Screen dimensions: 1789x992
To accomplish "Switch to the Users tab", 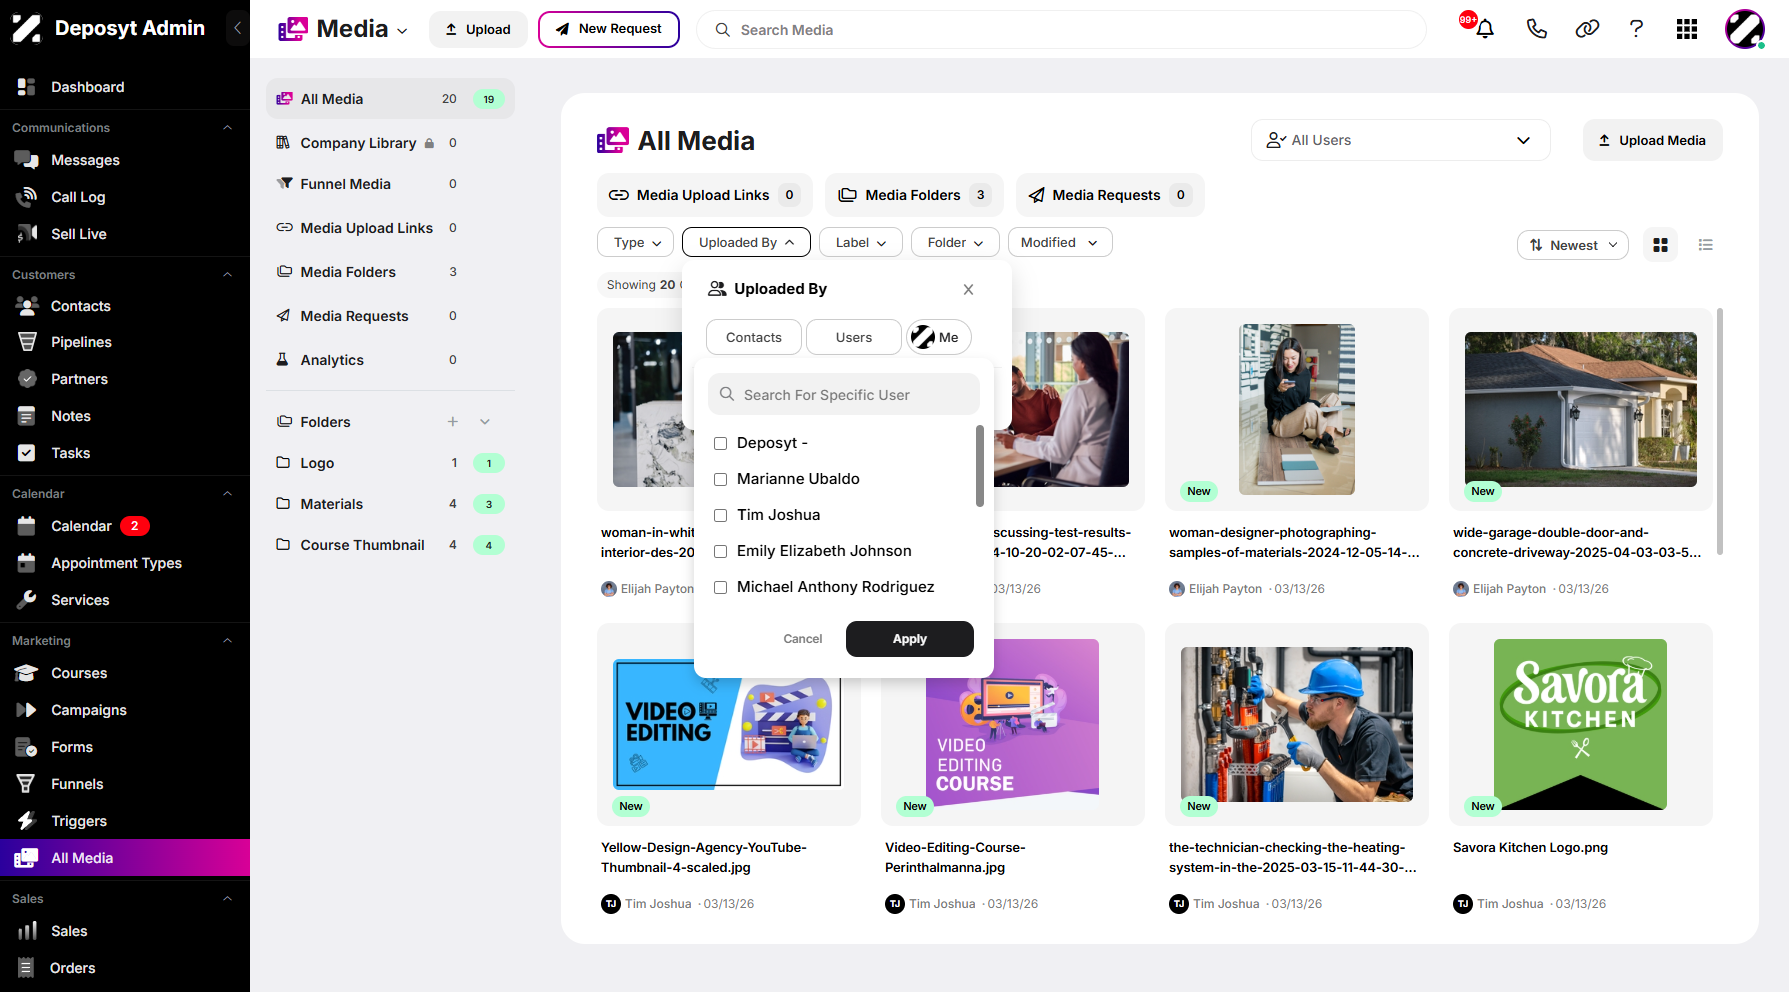I will click(854, 337).
